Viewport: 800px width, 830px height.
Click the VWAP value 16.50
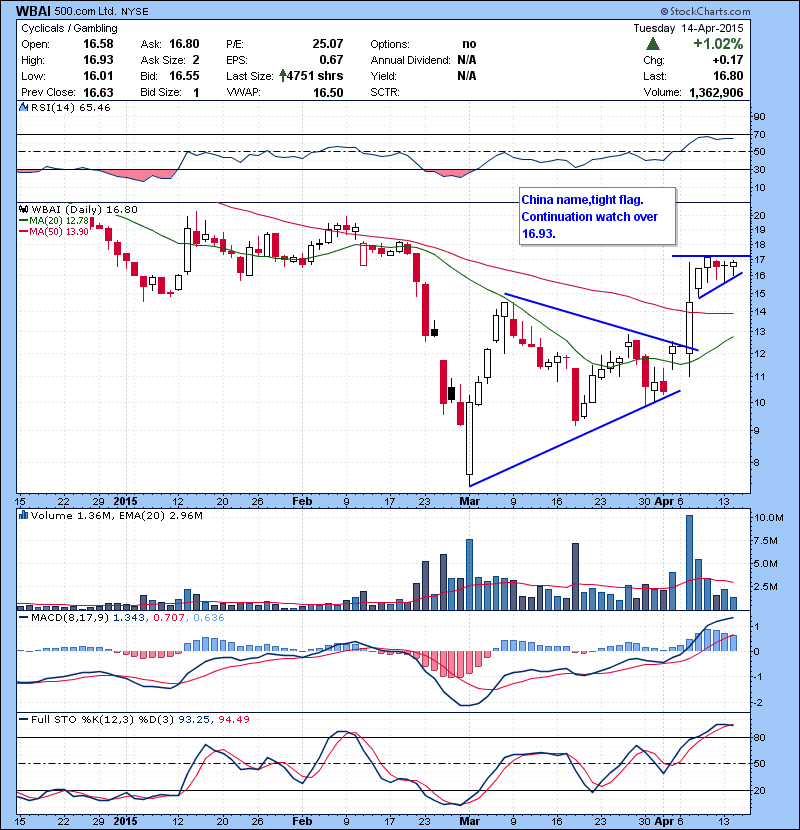click(328, 93)
